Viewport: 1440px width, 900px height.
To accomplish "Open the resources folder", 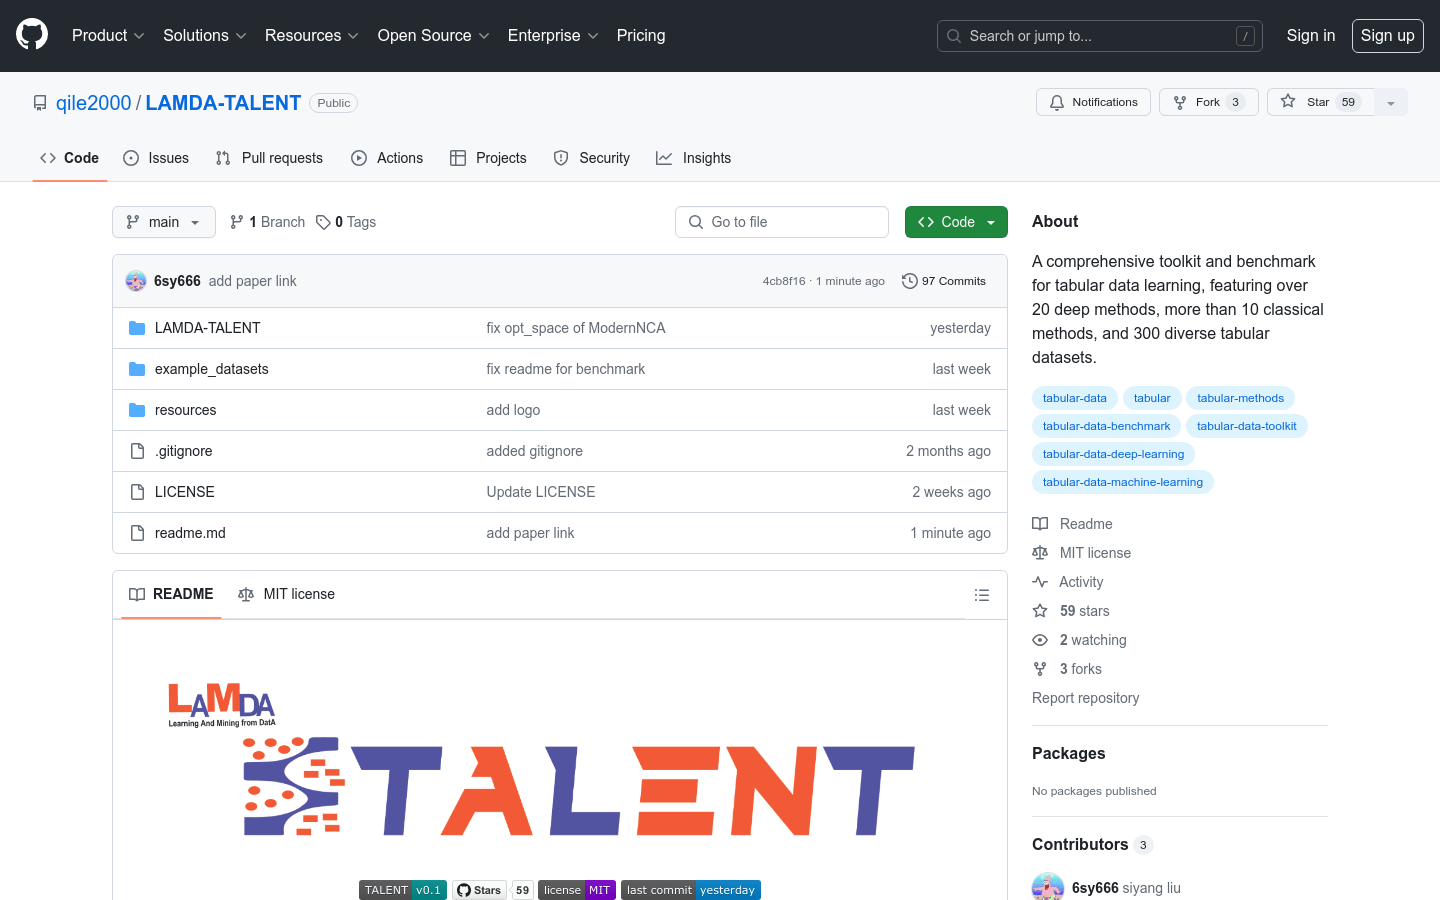I will [185, 410].
